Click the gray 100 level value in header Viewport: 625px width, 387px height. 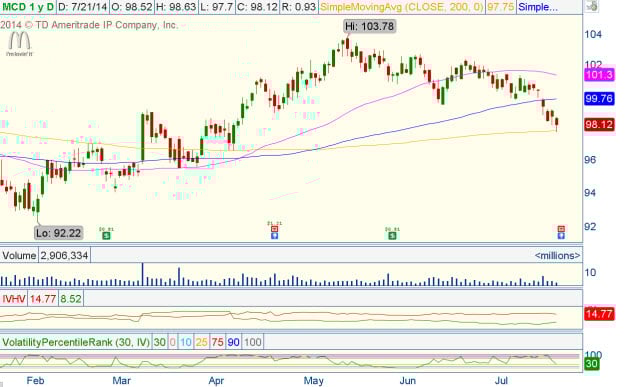click(x=253, y=342)
